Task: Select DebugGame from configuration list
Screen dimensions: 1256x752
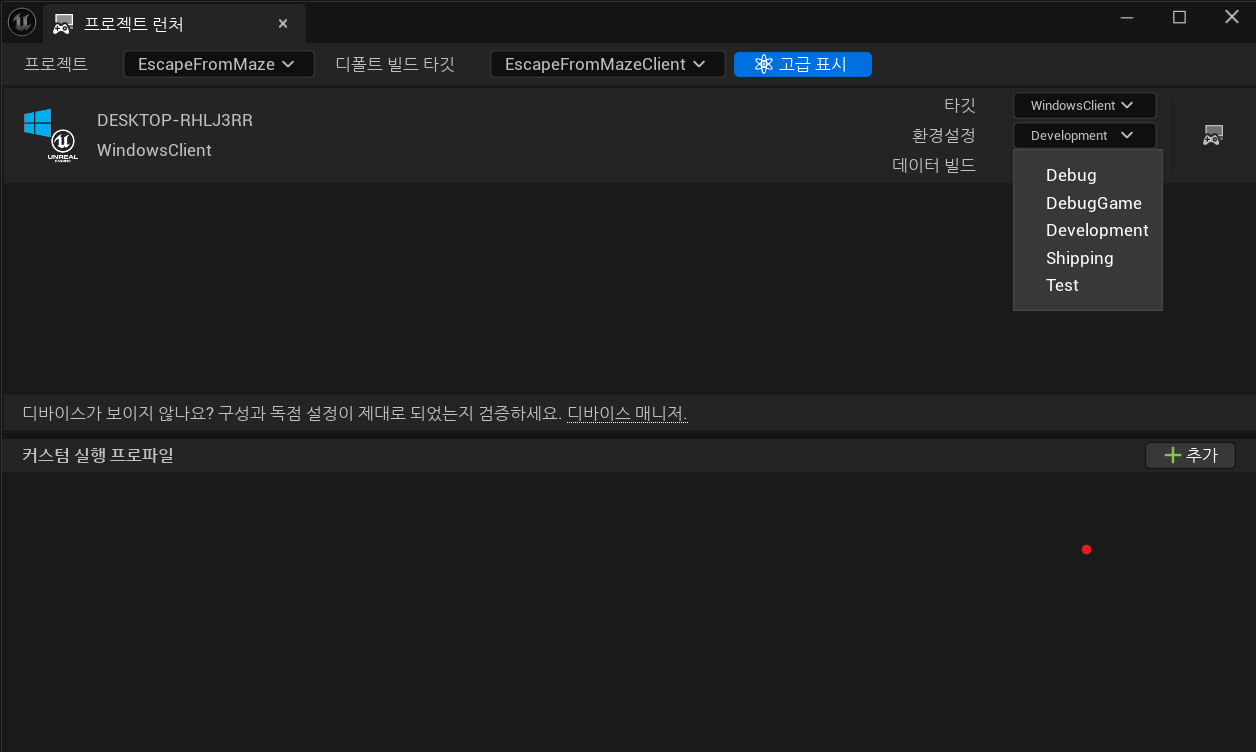Action: pos(1088,203)
